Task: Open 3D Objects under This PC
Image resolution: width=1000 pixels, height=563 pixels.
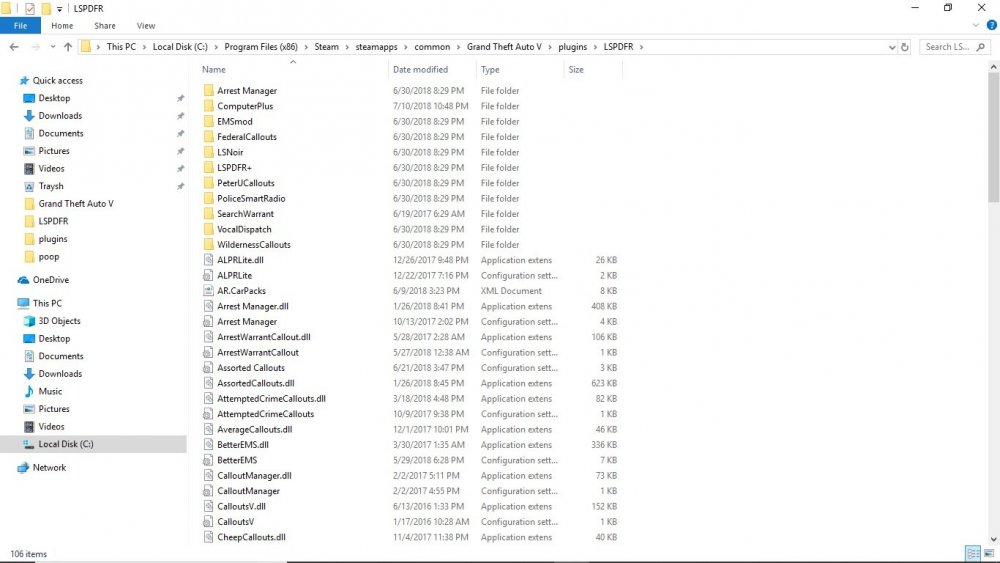Action: point(59,321)
